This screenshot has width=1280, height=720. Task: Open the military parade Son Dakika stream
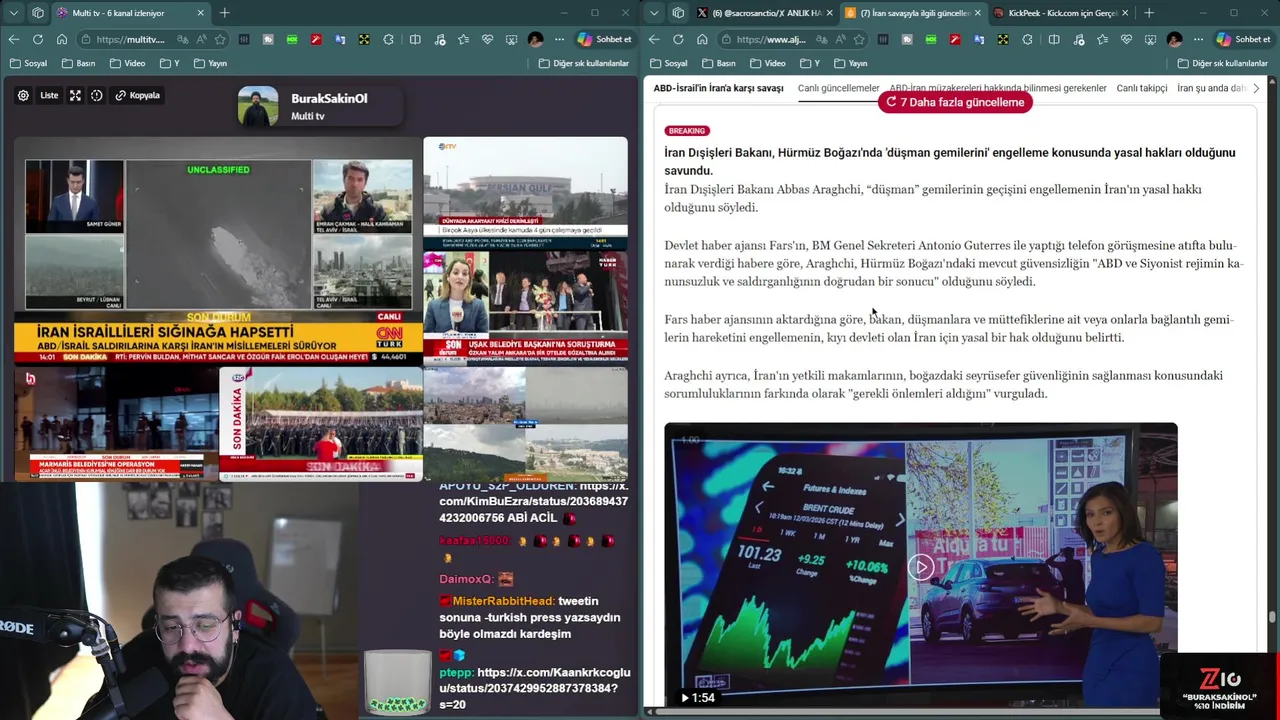[320, 423]
